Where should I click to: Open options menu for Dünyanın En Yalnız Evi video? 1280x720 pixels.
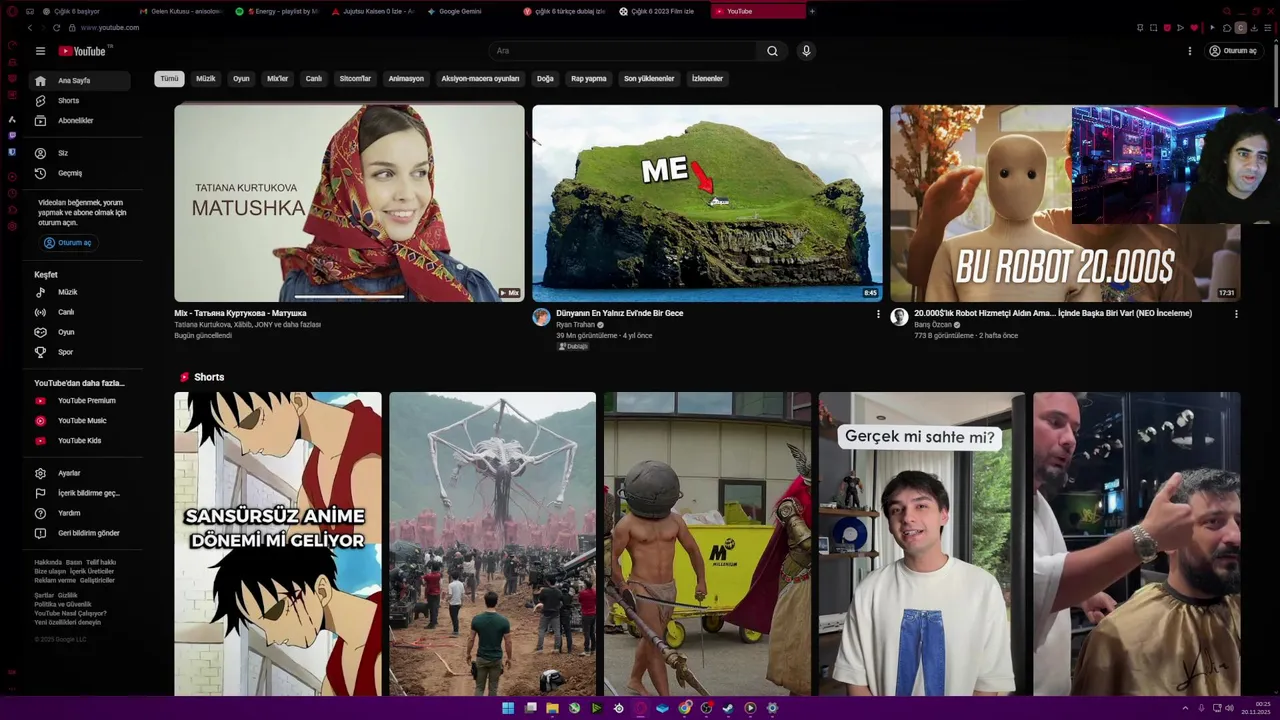[878, 314]
